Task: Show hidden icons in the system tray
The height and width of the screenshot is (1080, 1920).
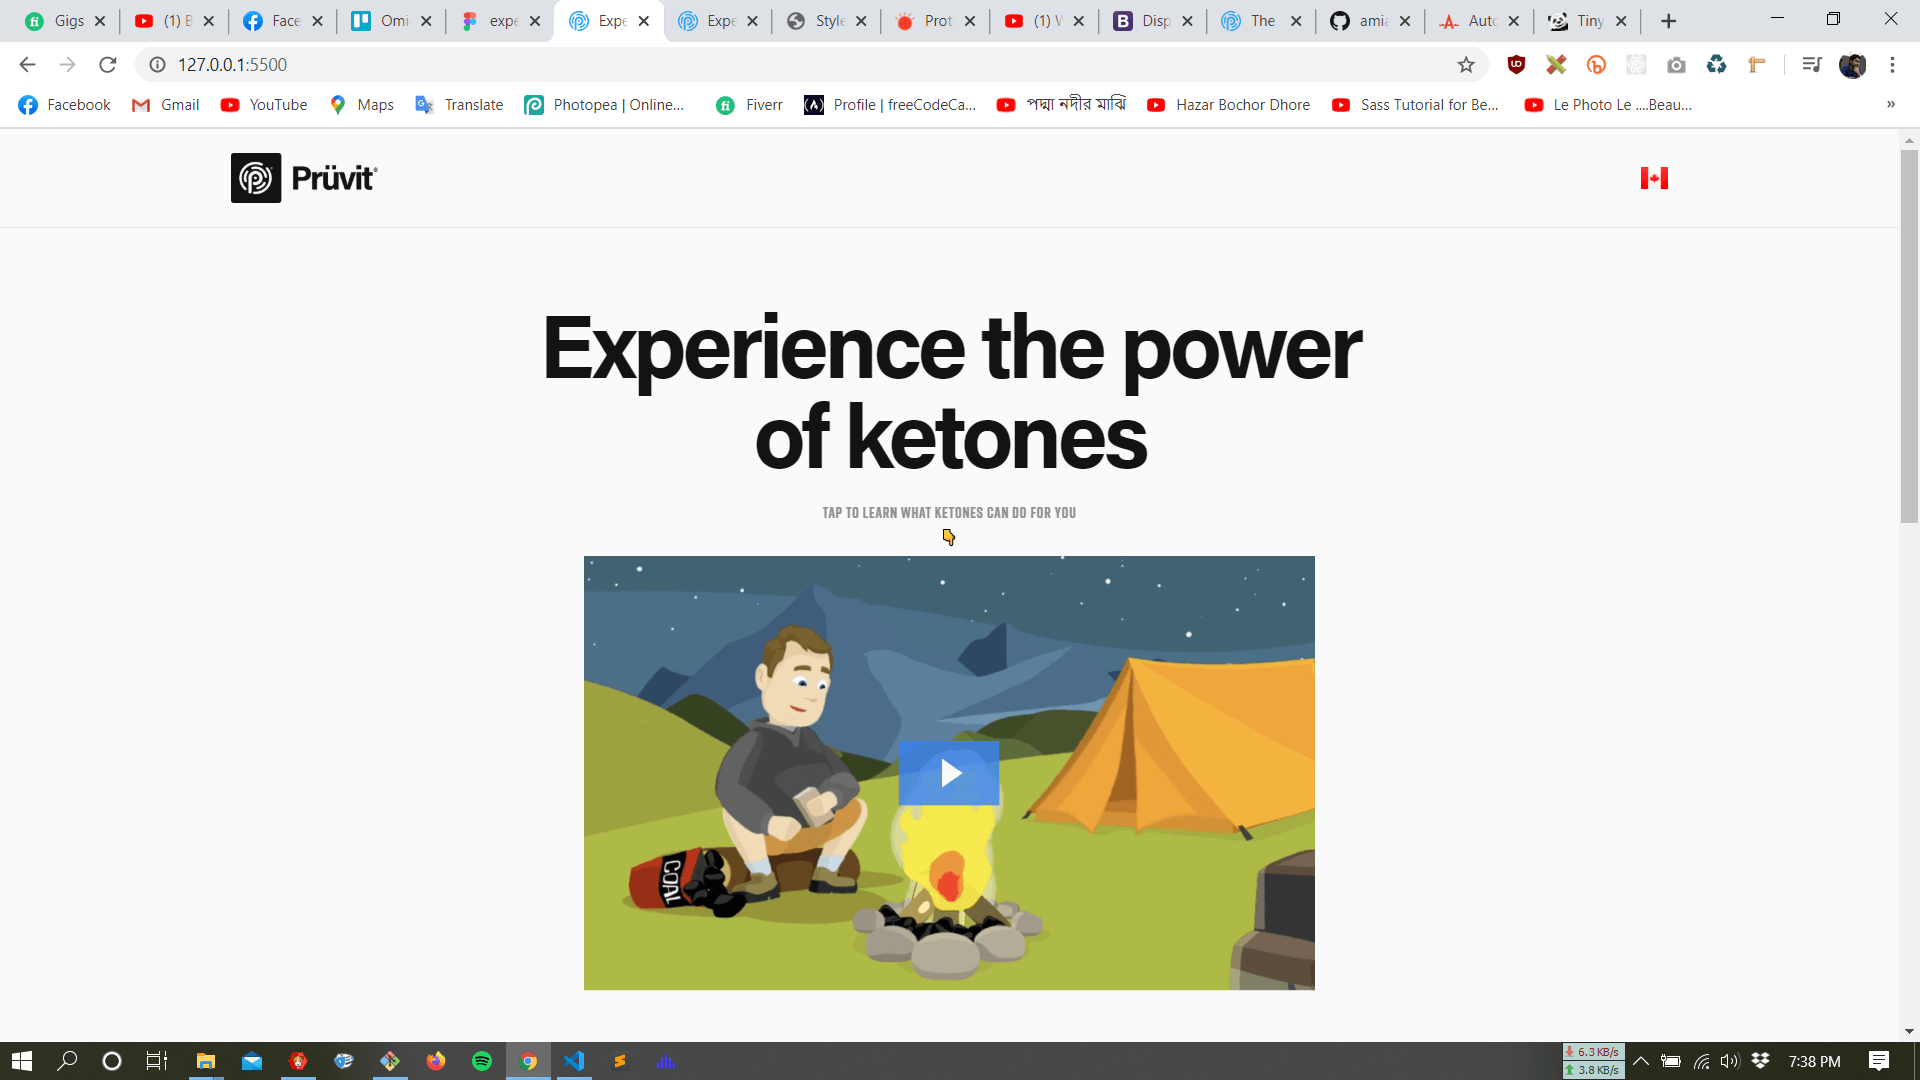Action: [x=1641, y=1061]
